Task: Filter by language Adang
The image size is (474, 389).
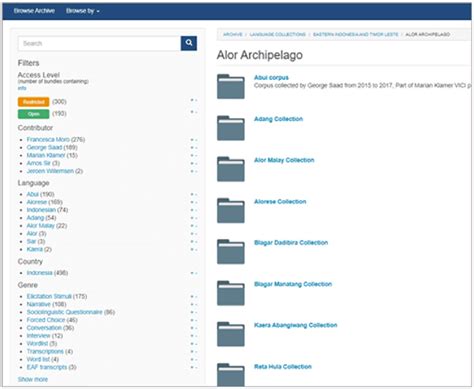Action: [35, 218]
